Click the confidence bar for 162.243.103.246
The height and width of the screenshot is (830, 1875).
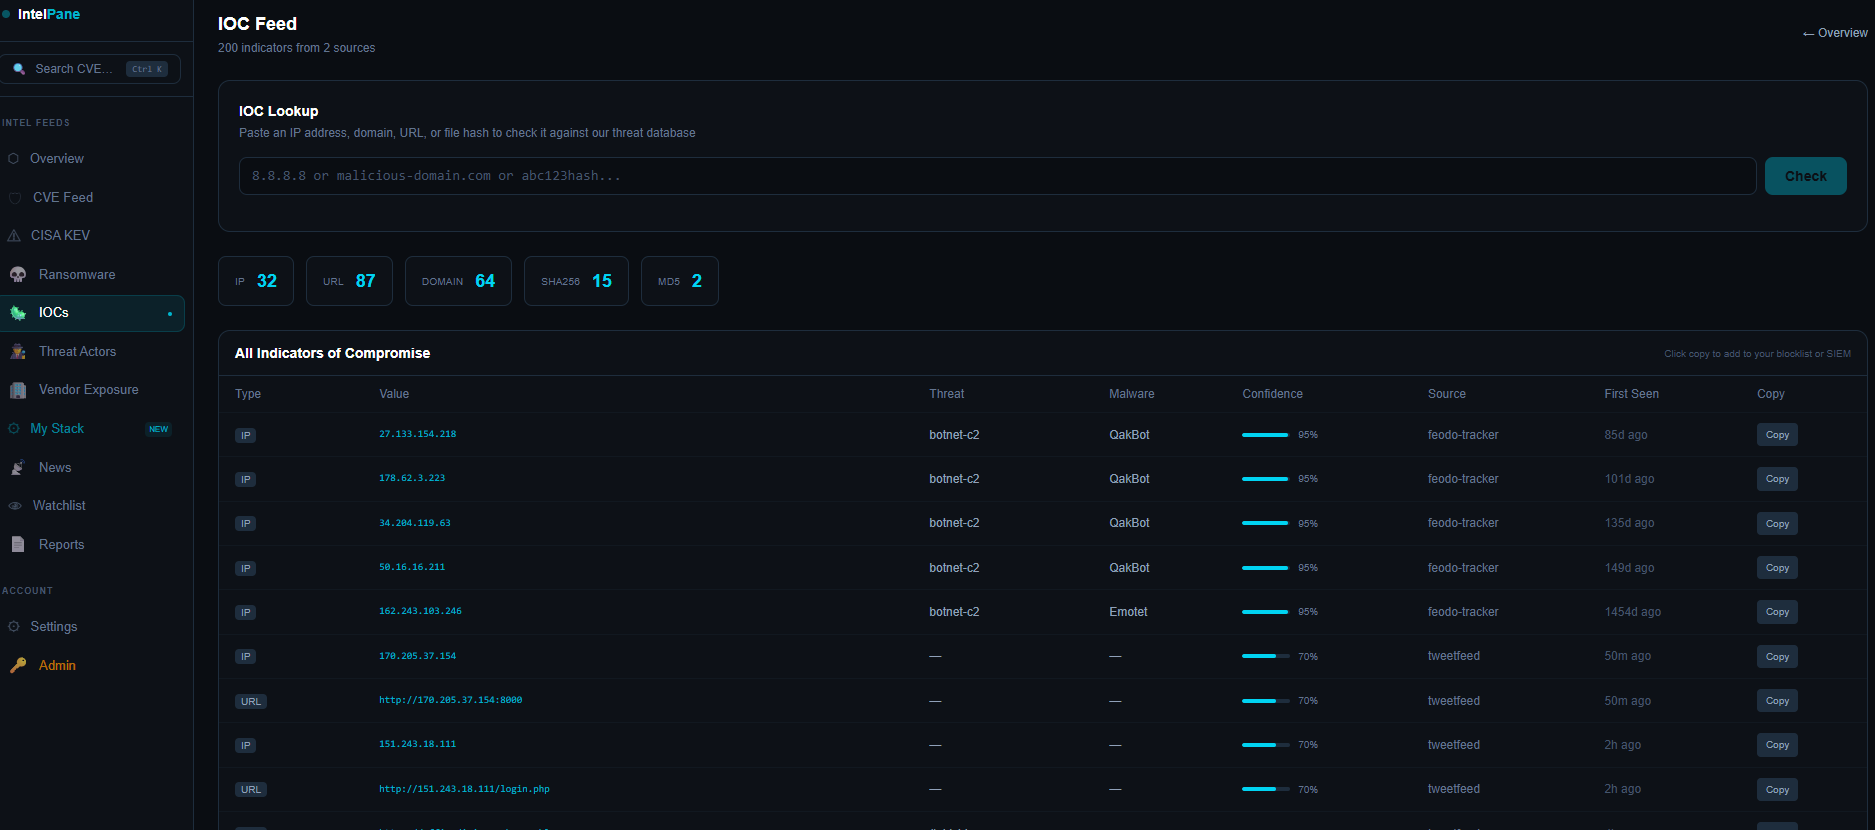click(x=1265, y=612)
